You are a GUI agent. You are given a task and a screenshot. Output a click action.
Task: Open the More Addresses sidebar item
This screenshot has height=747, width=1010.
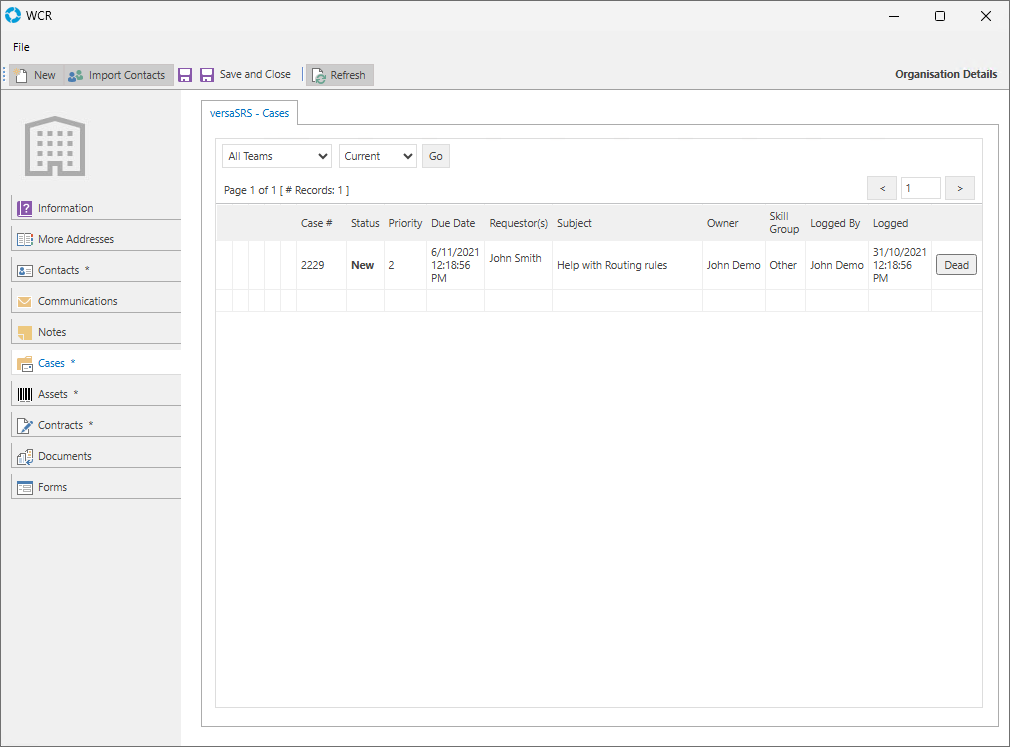click(75, 239)
